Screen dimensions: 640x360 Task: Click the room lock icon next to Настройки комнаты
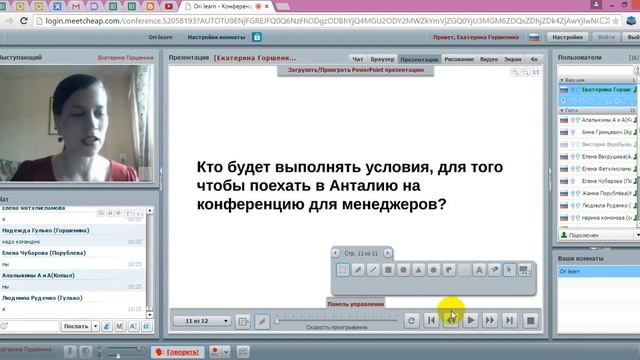[x=257, y=37]
